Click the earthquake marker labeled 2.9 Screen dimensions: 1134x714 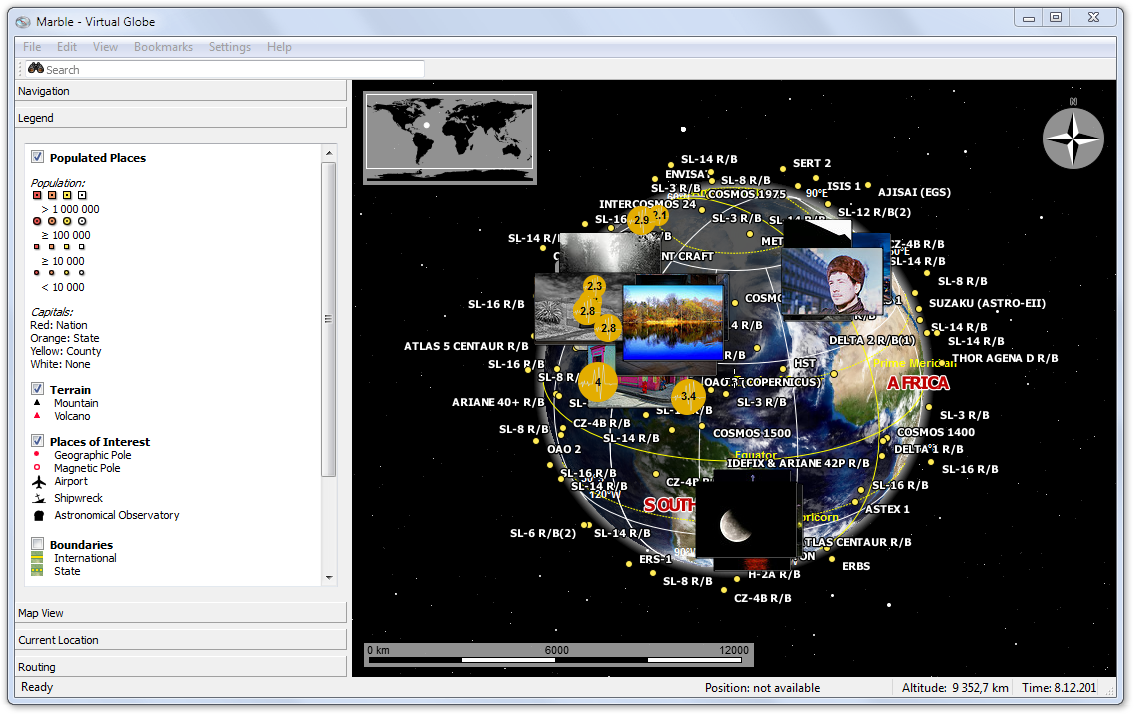point(641,219)
